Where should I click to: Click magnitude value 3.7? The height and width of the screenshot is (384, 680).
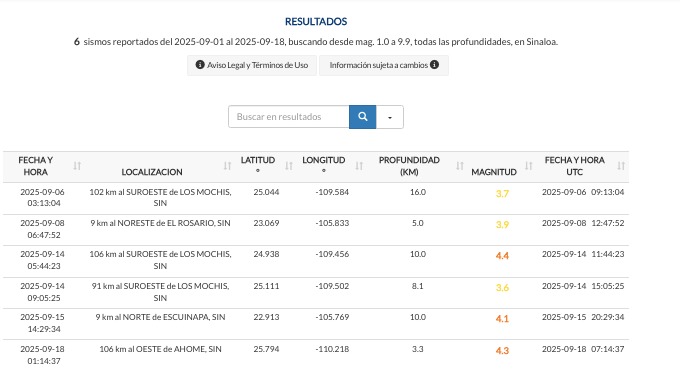502,194
